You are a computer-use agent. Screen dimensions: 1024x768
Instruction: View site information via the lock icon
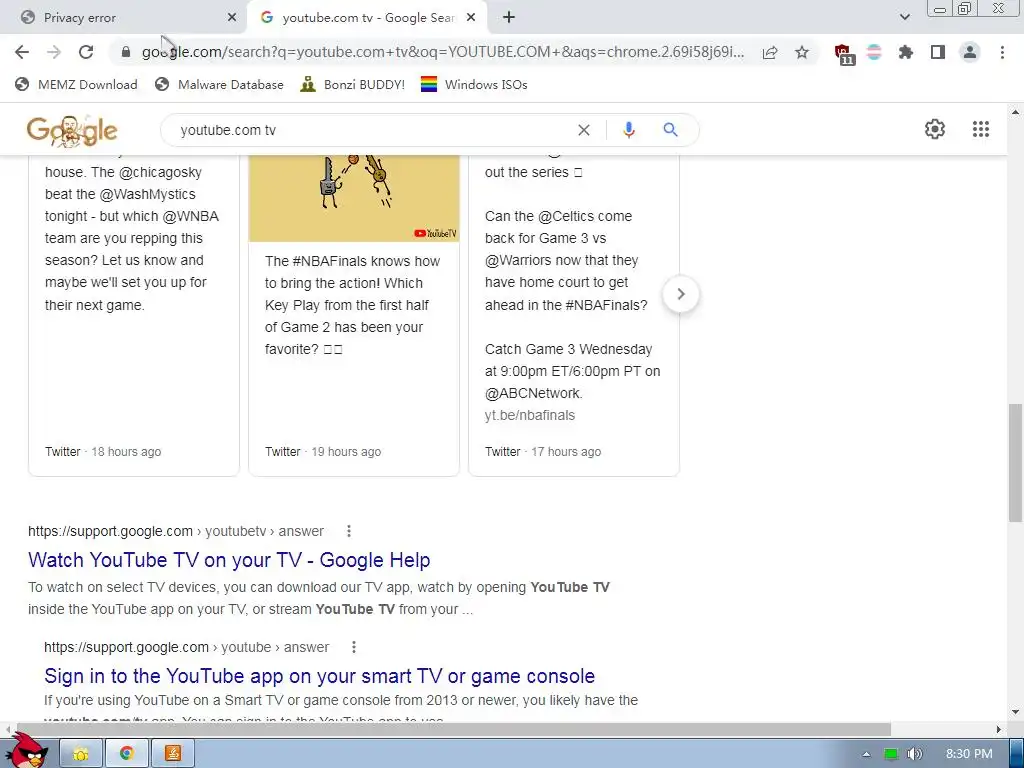coord(126,52)
